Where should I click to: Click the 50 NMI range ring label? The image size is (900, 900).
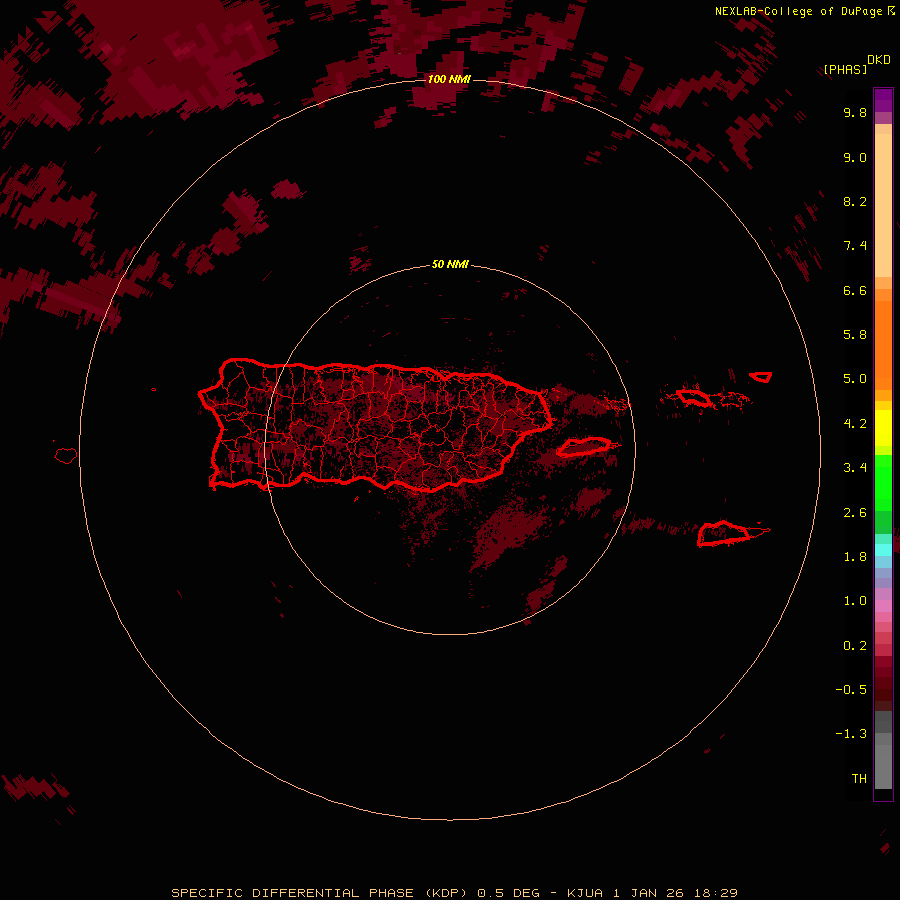[450, 265]
